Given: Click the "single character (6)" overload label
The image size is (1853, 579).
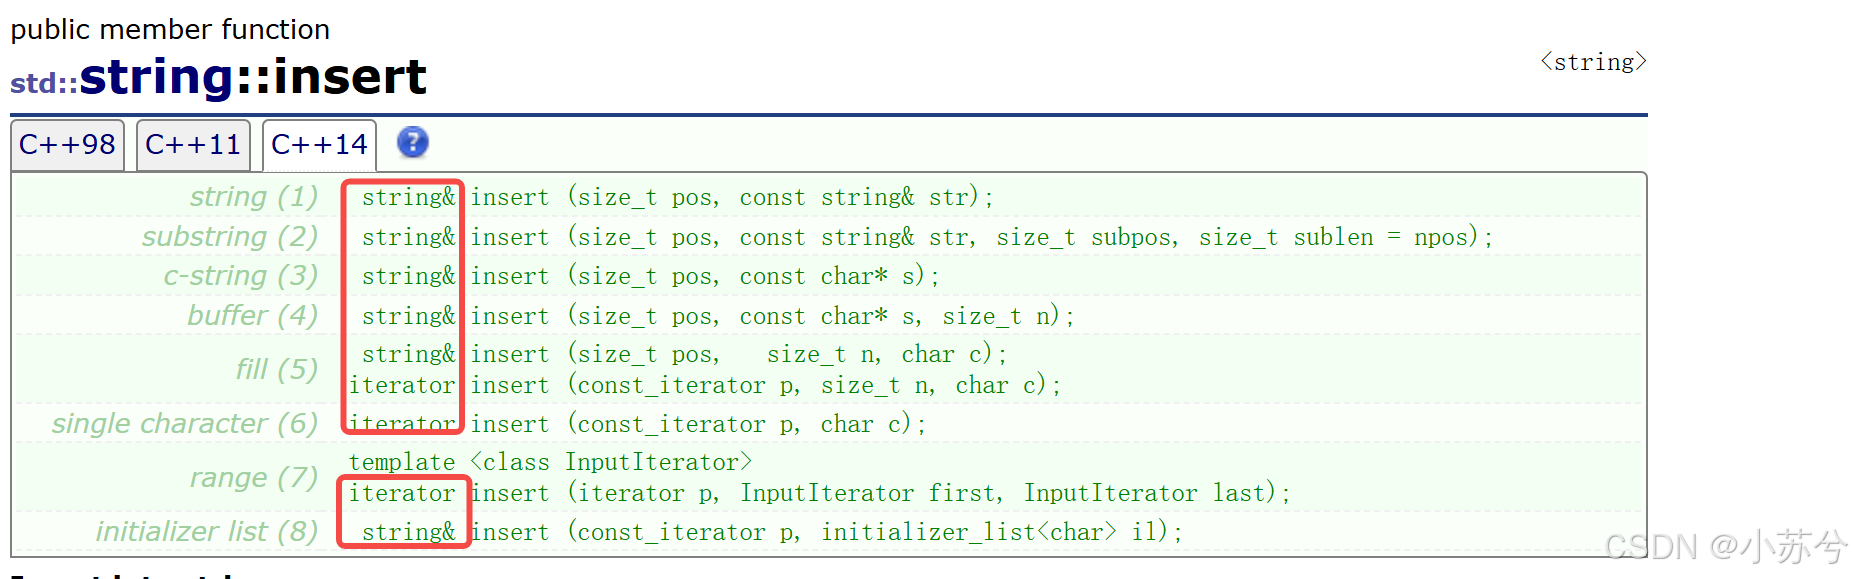Looking at the screenshot, I should click(x=184, y=424).
